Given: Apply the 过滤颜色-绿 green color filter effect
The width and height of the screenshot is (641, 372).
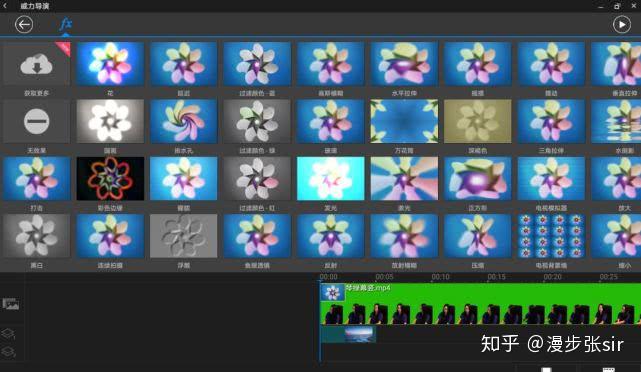Looking at the screenshot, I should [x=257, y=121].
